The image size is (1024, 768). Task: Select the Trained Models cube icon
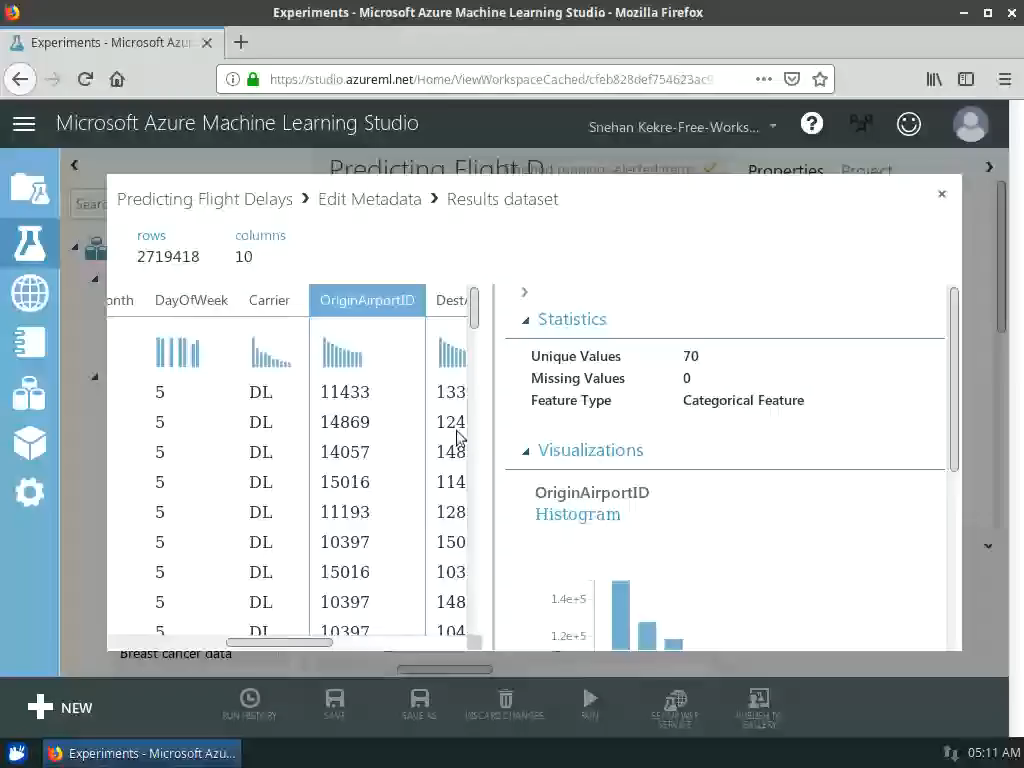coord(30,444)
